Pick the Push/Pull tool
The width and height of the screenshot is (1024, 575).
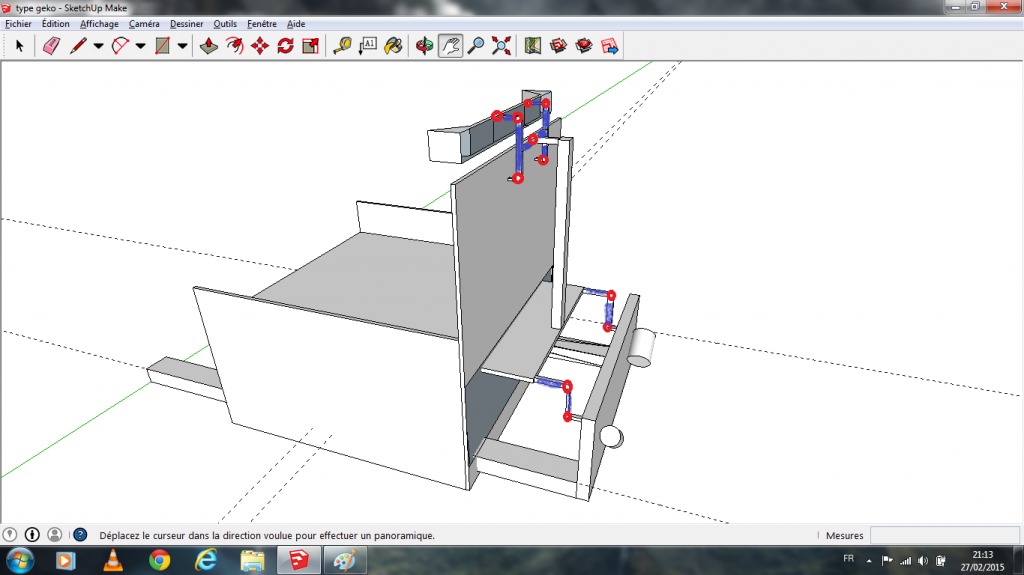click(x=209, y=46)
